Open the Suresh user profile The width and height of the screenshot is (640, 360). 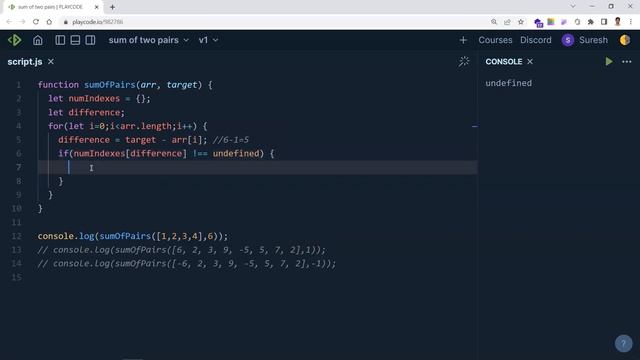click(x=593, y=40)
